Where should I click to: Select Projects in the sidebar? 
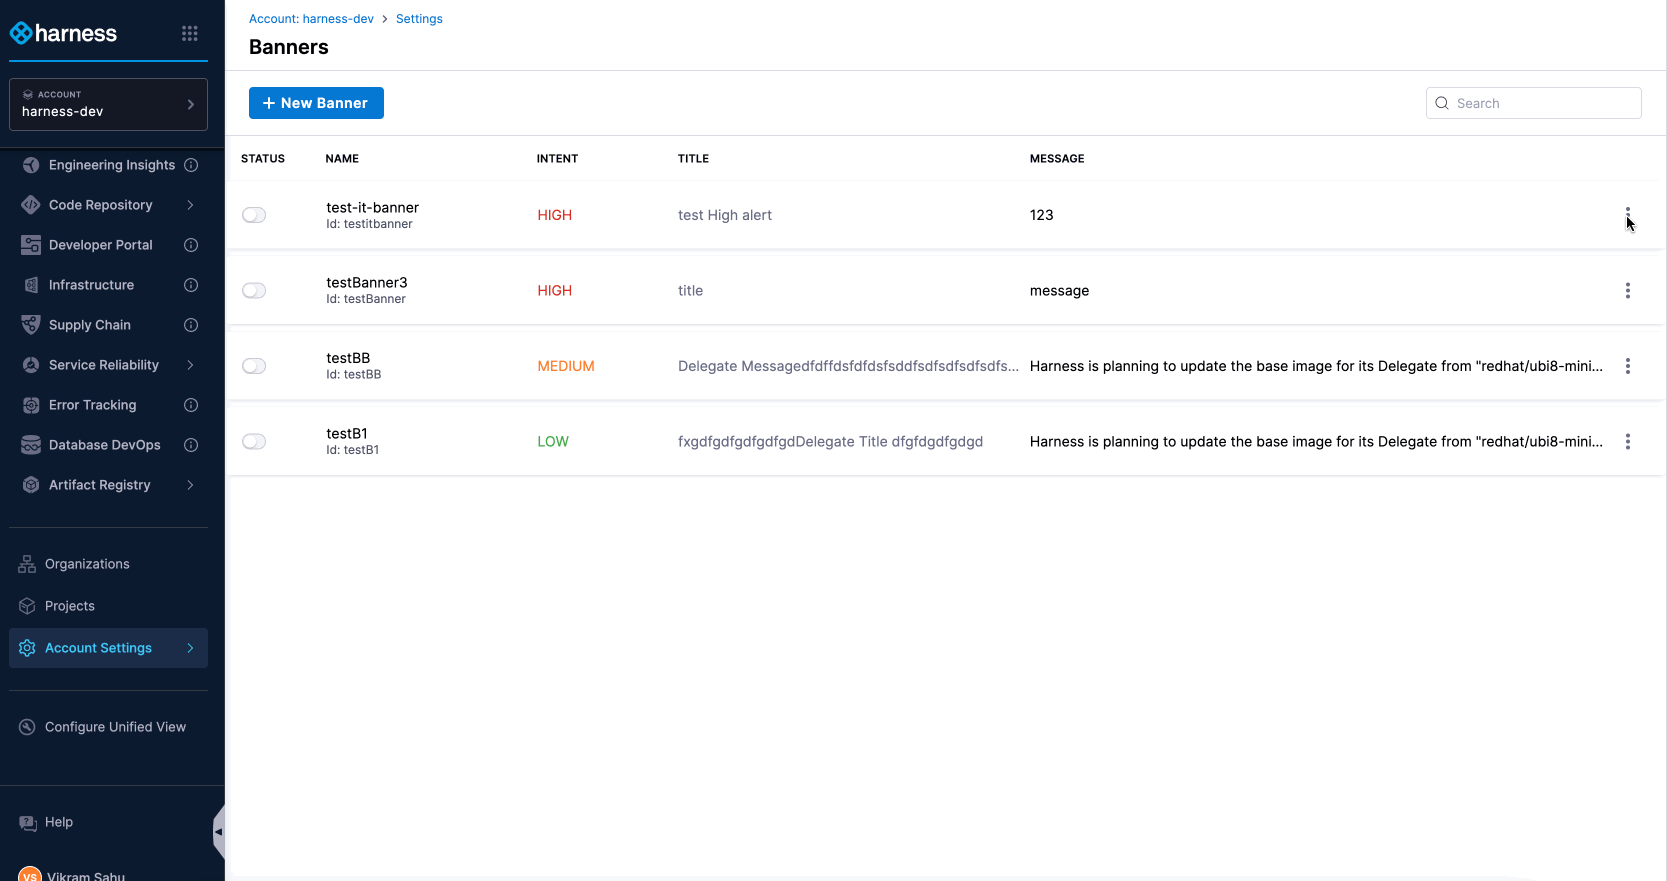[70, 606]
